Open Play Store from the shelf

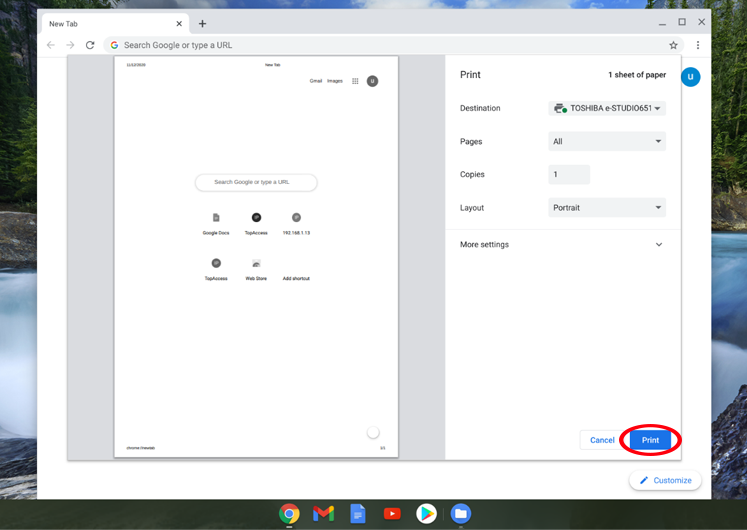426,513
